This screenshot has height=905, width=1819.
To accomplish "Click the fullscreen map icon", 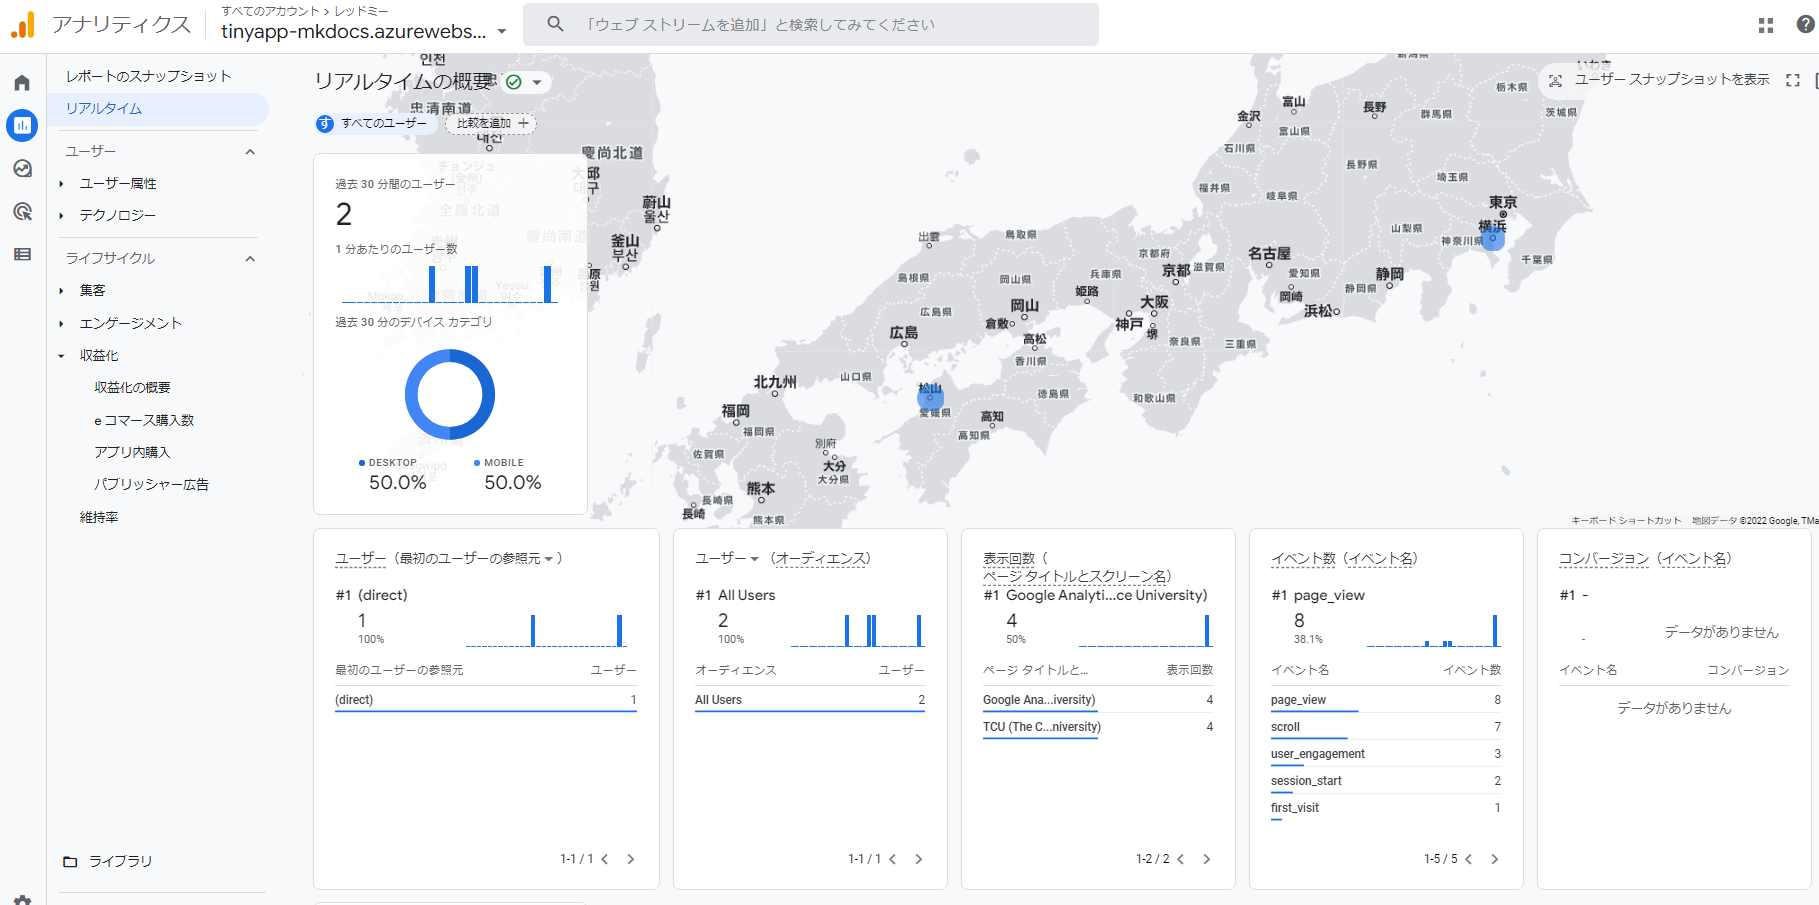I will (x=1792, y=80).
